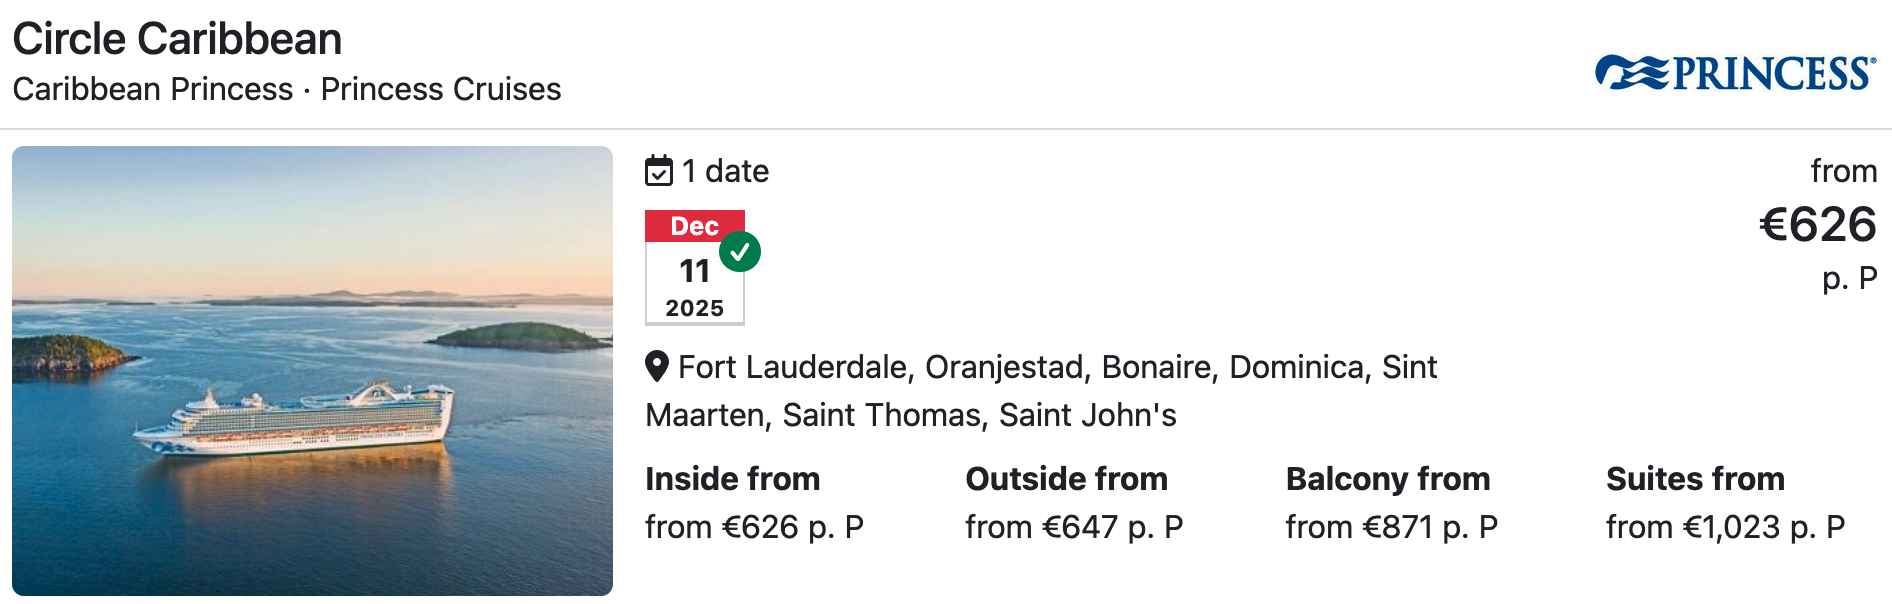Click the main €626 price
Screen dimensions: 1892x604
click(1817, 224)
